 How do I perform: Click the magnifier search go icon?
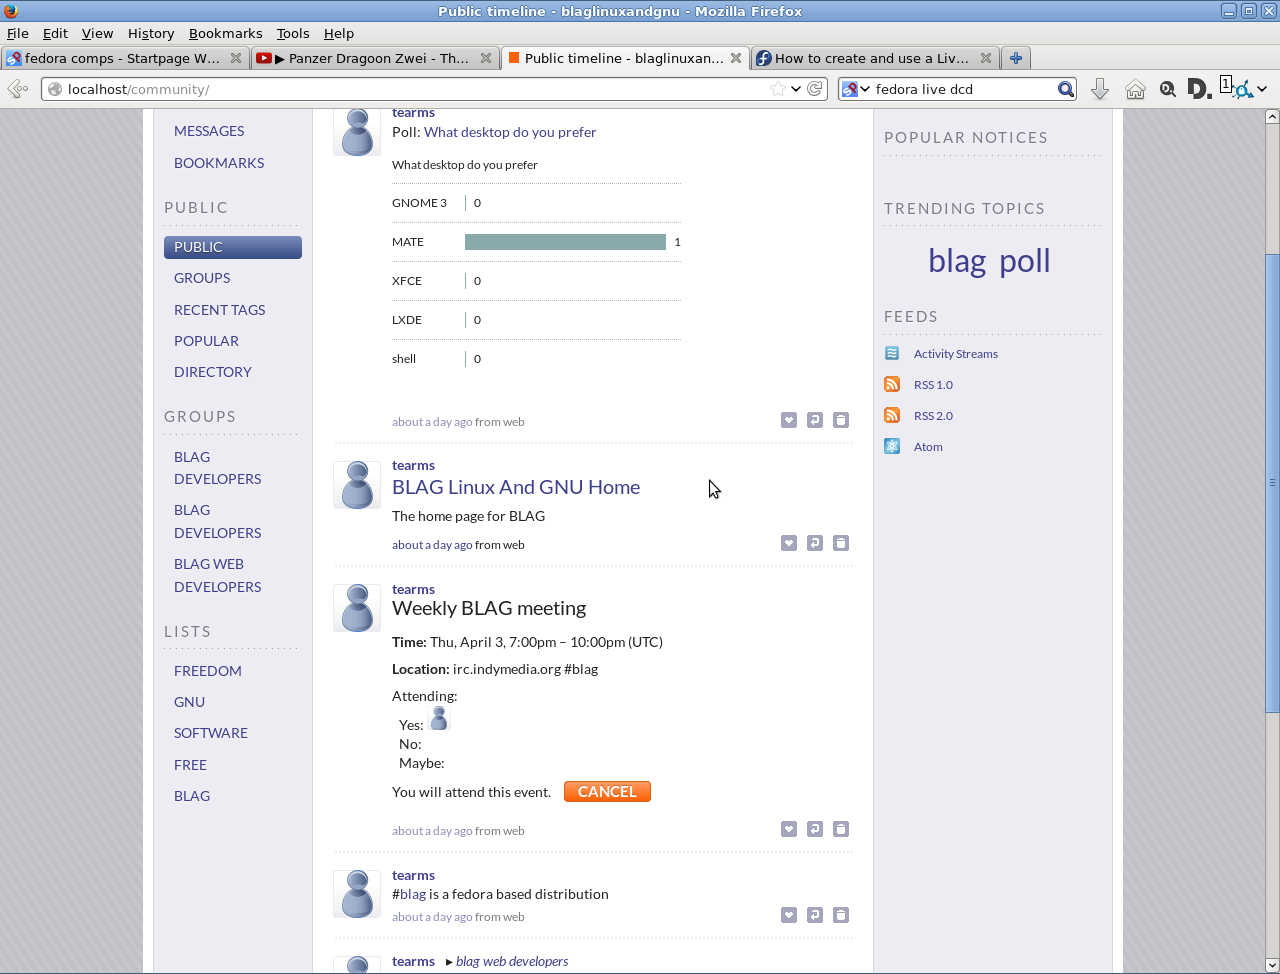pos(1066,89)
